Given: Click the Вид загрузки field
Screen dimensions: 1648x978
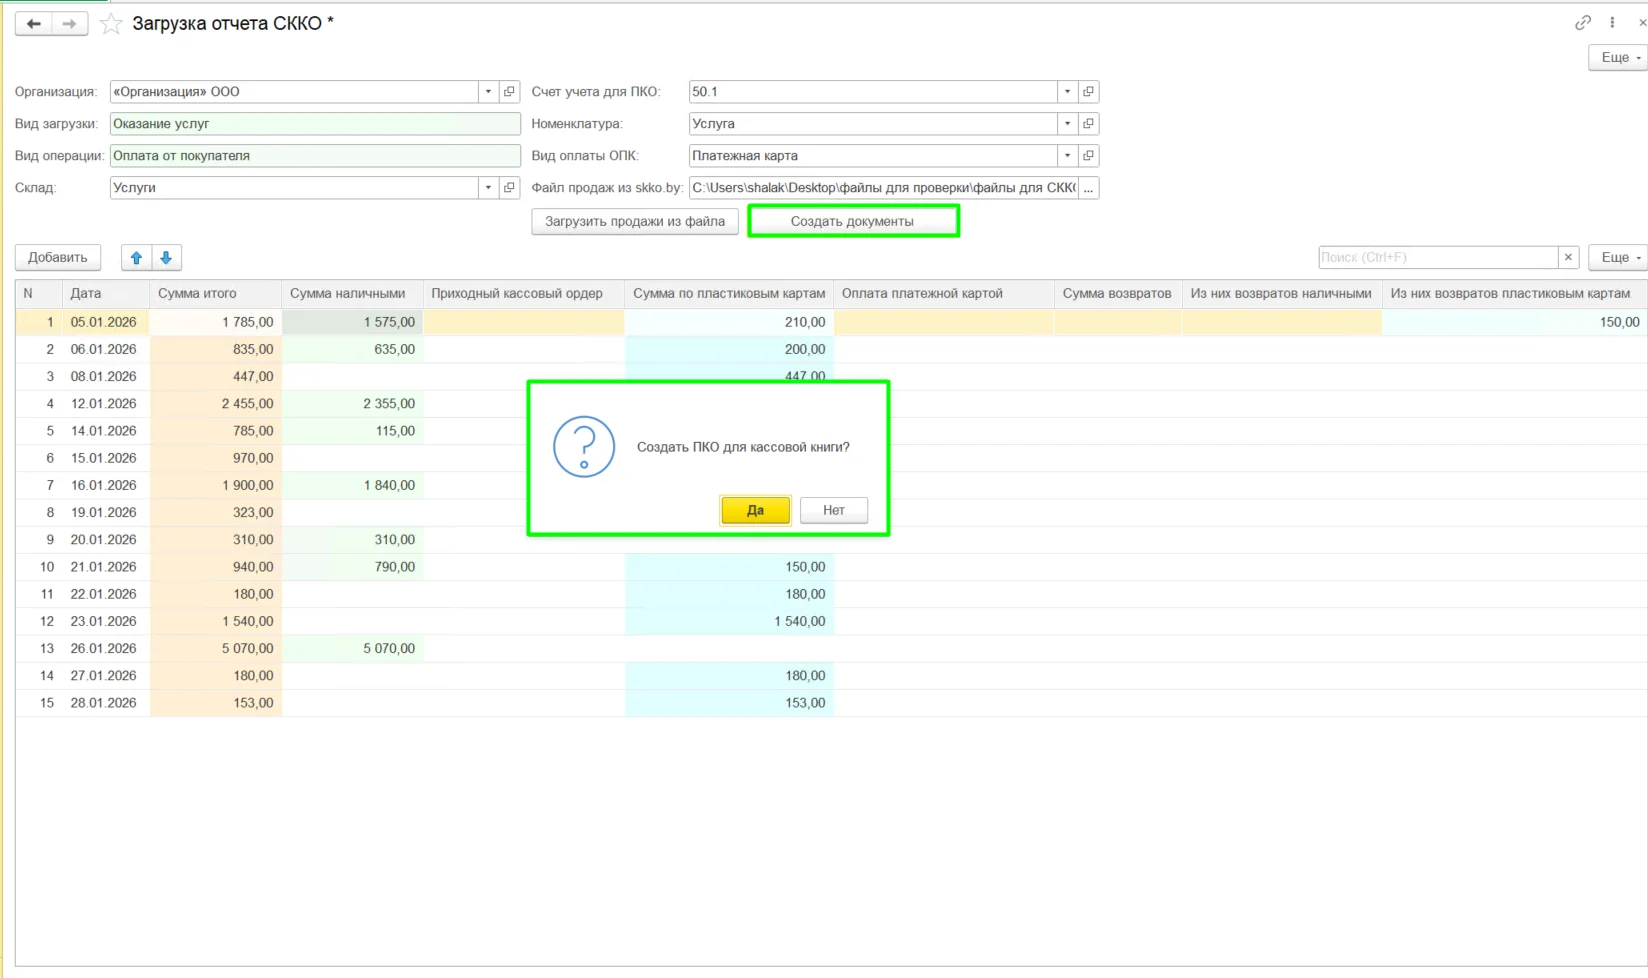Looking at the screenshot, I should 315,124.
